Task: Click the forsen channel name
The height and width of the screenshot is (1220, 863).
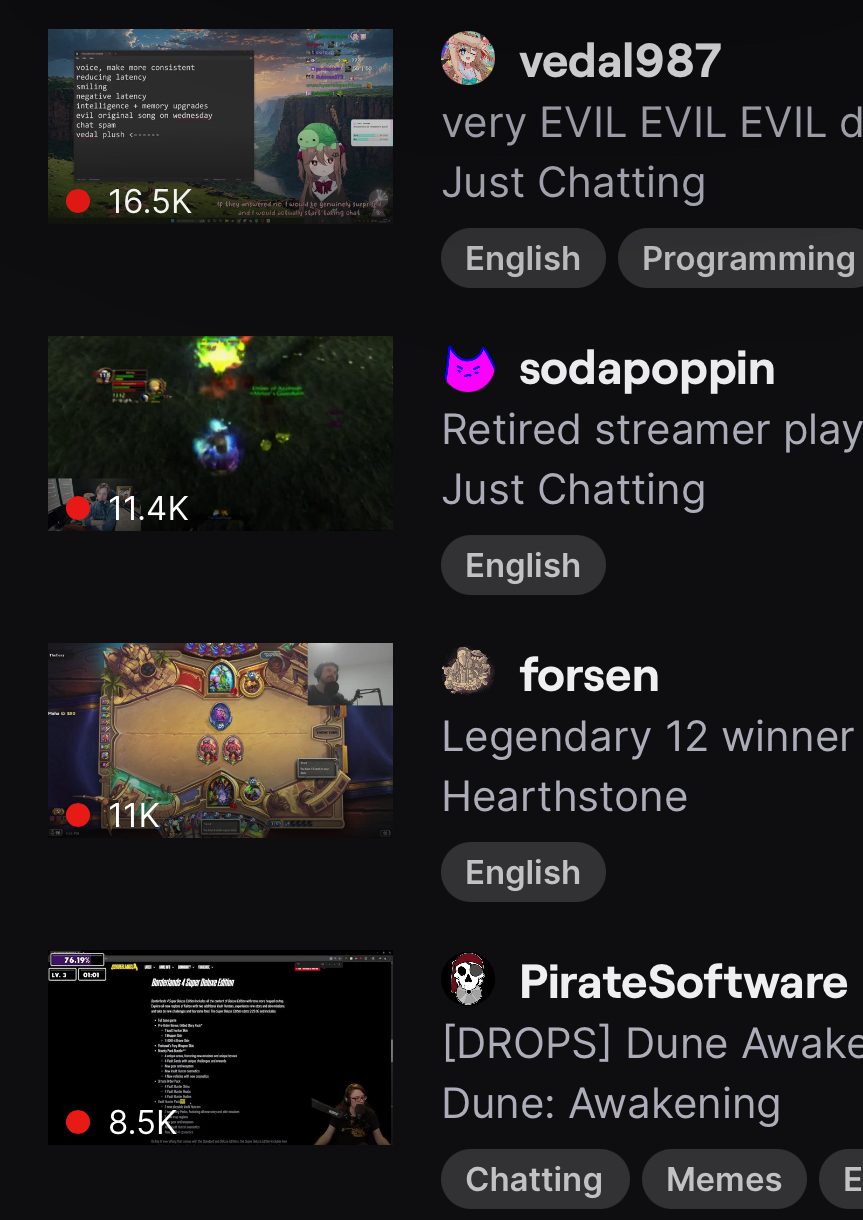Action: [x=589, y=675]
